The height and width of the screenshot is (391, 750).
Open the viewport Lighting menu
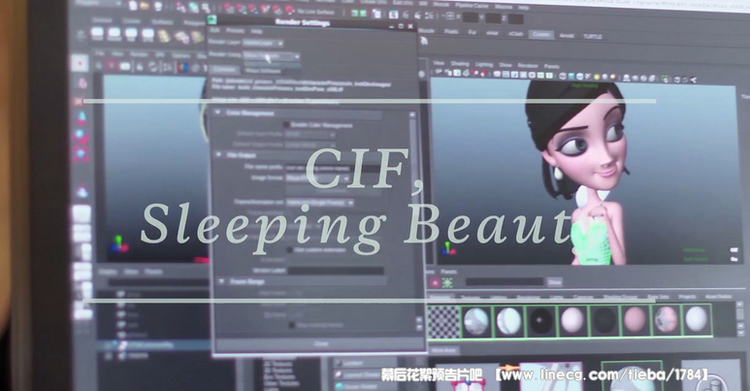click(484, 64)
